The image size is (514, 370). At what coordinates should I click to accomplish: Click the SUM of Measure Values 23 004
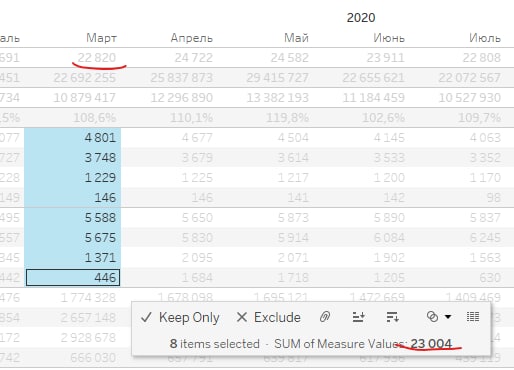pos(363,344)
